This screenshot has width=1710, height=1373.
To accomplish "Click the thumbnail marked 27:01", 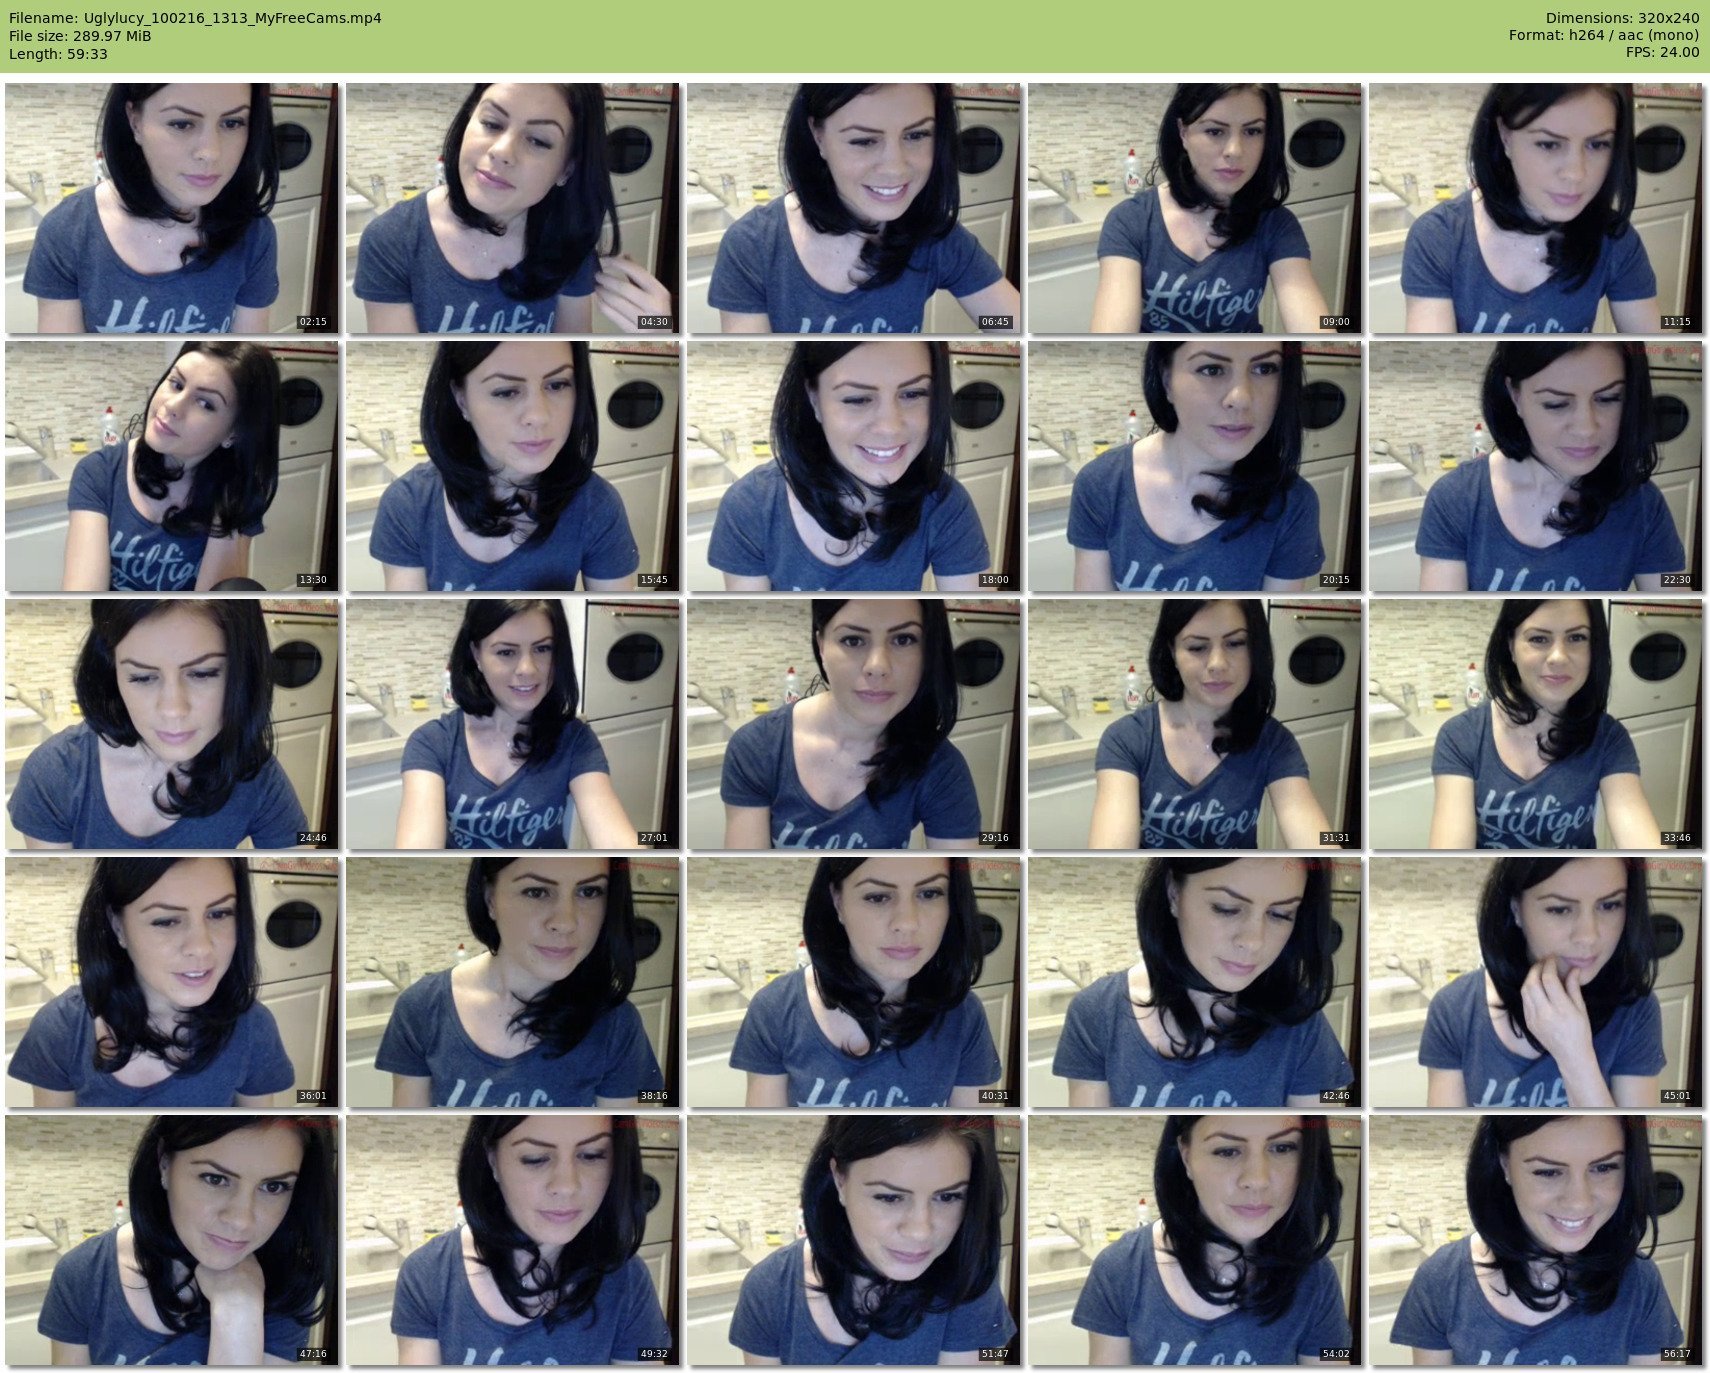I will tap(512, 724).
